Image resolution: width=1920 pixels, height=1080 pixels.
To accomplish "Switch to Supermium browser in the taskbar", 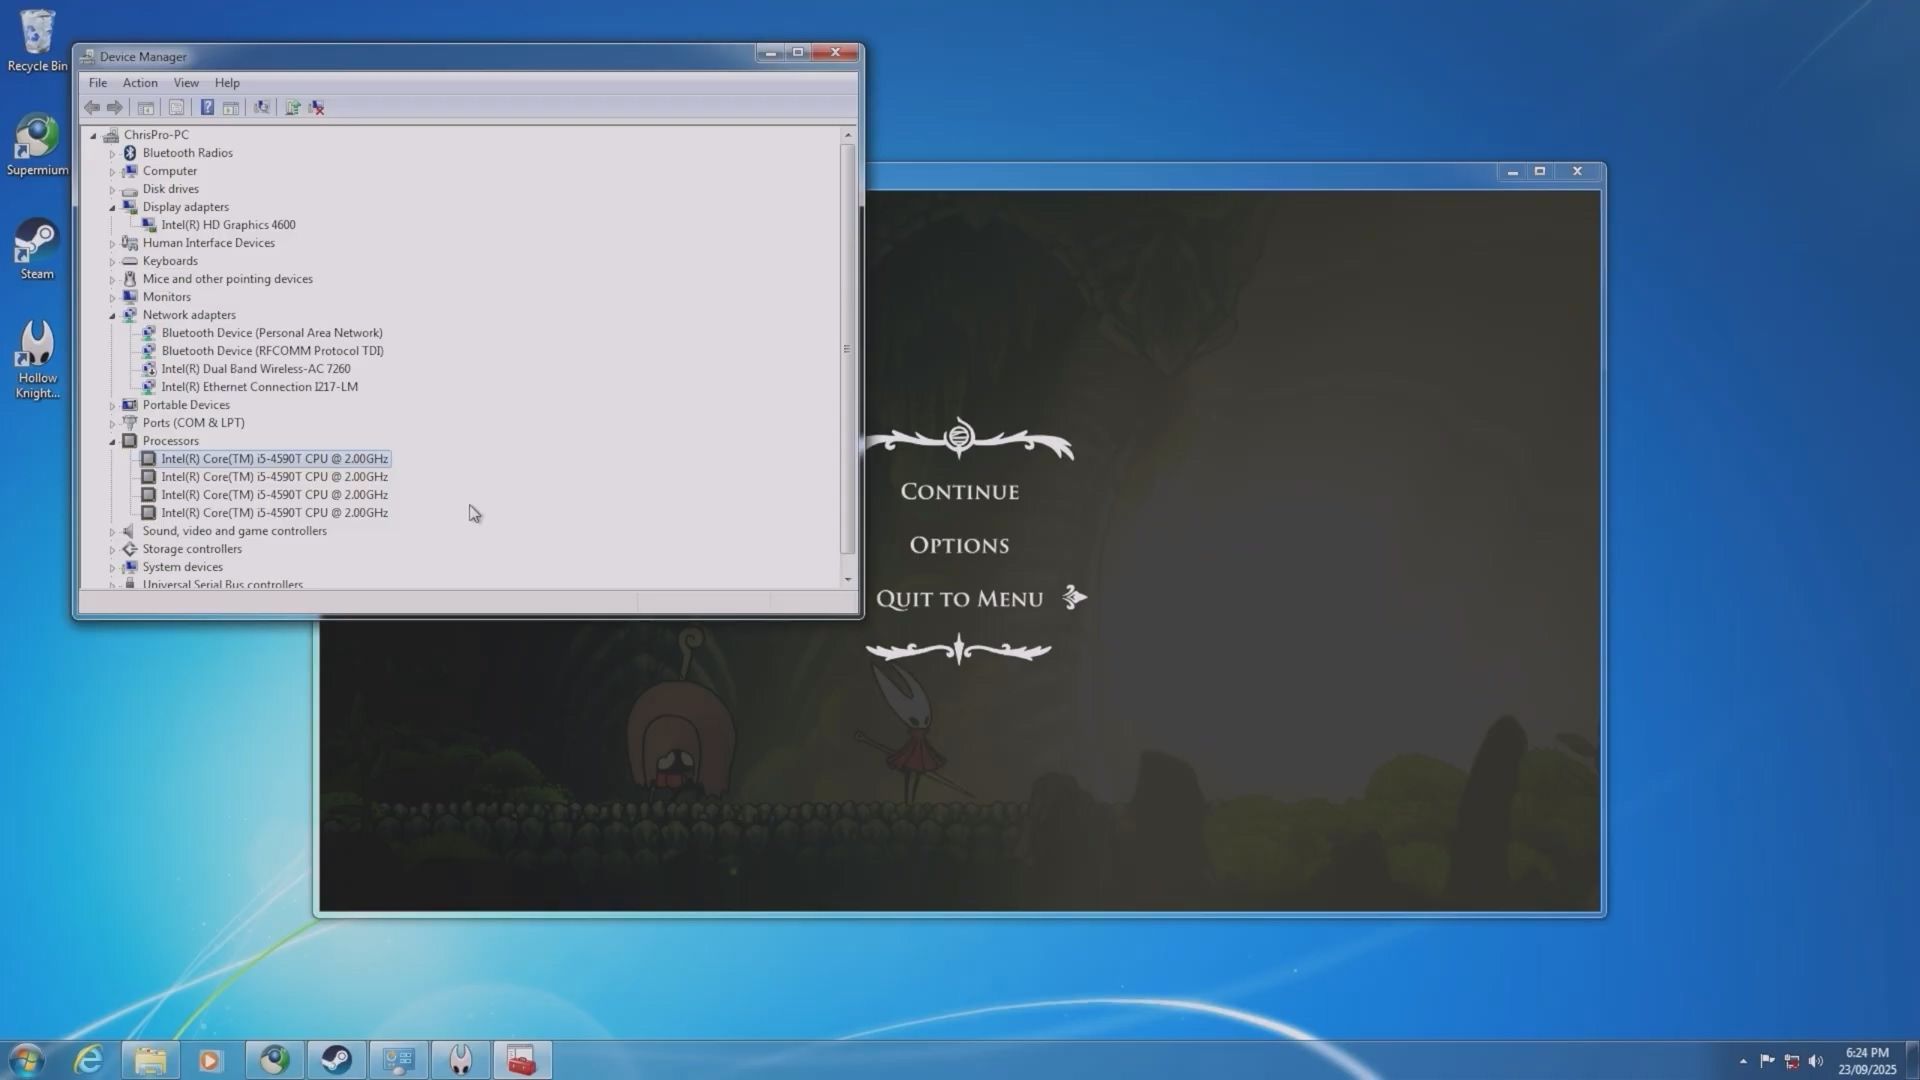I will pyautogui.click(x=275, y=1060).
